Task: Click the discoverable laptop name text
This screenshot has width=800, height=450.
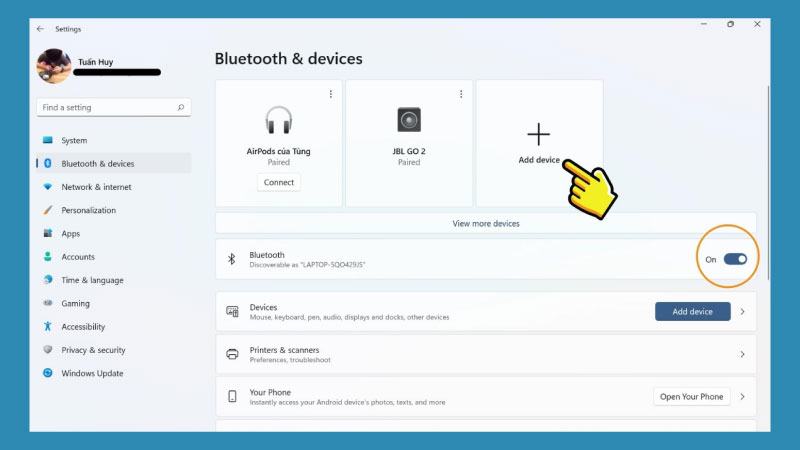Action: (x=307, y=265)
